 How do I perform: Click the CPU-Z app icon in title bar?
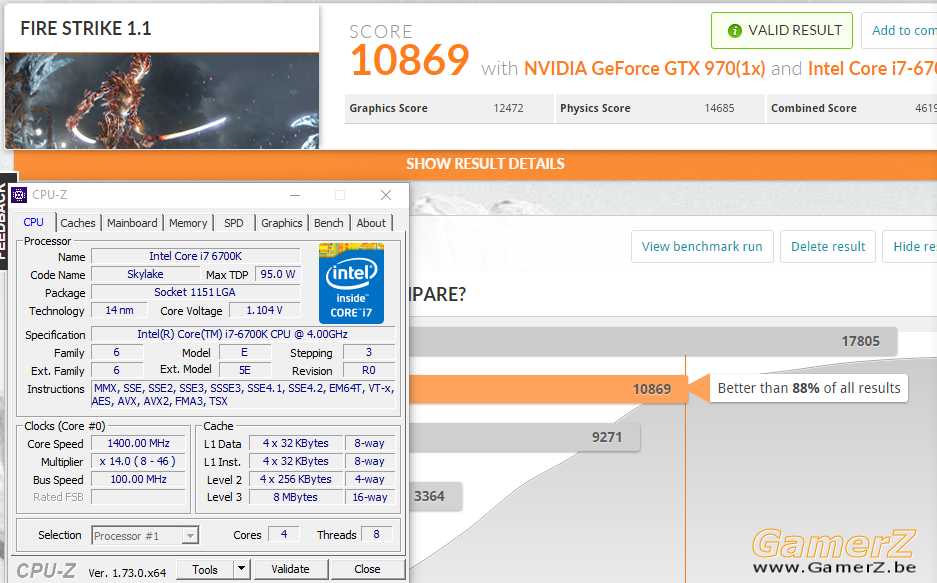(19, 195)
